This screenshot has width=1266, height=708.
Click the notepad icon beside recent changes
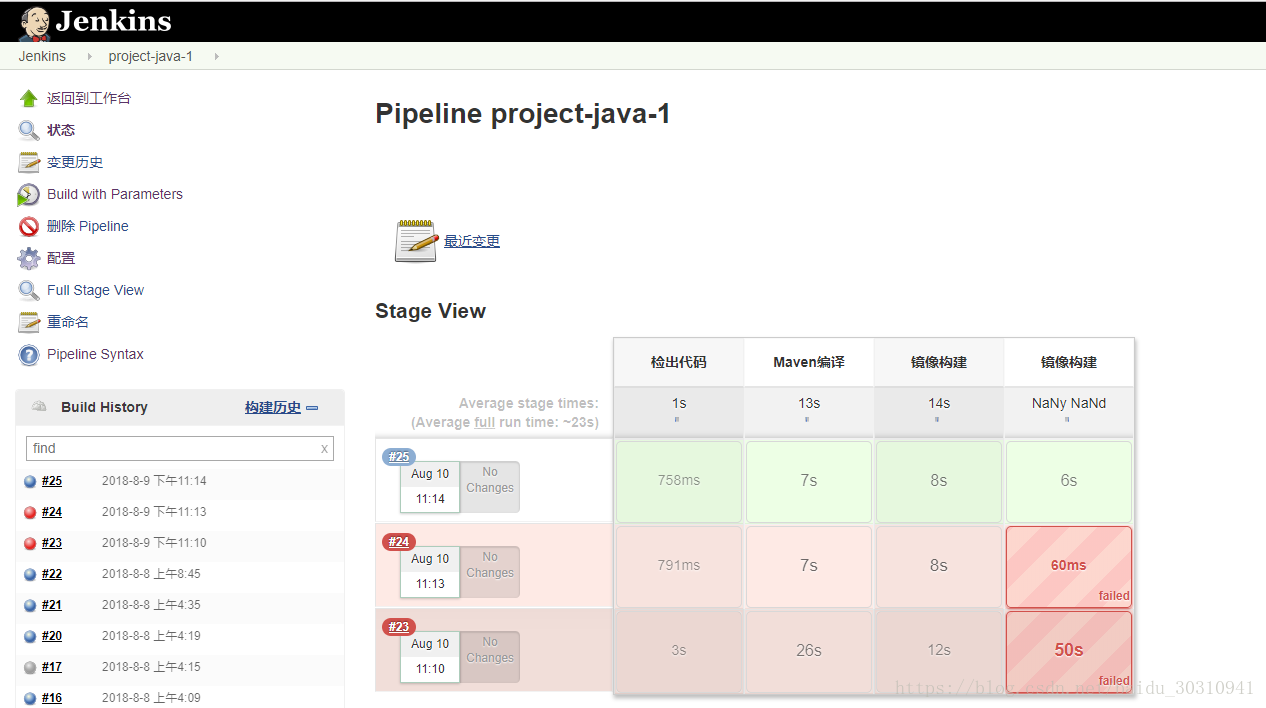(416, 241)
